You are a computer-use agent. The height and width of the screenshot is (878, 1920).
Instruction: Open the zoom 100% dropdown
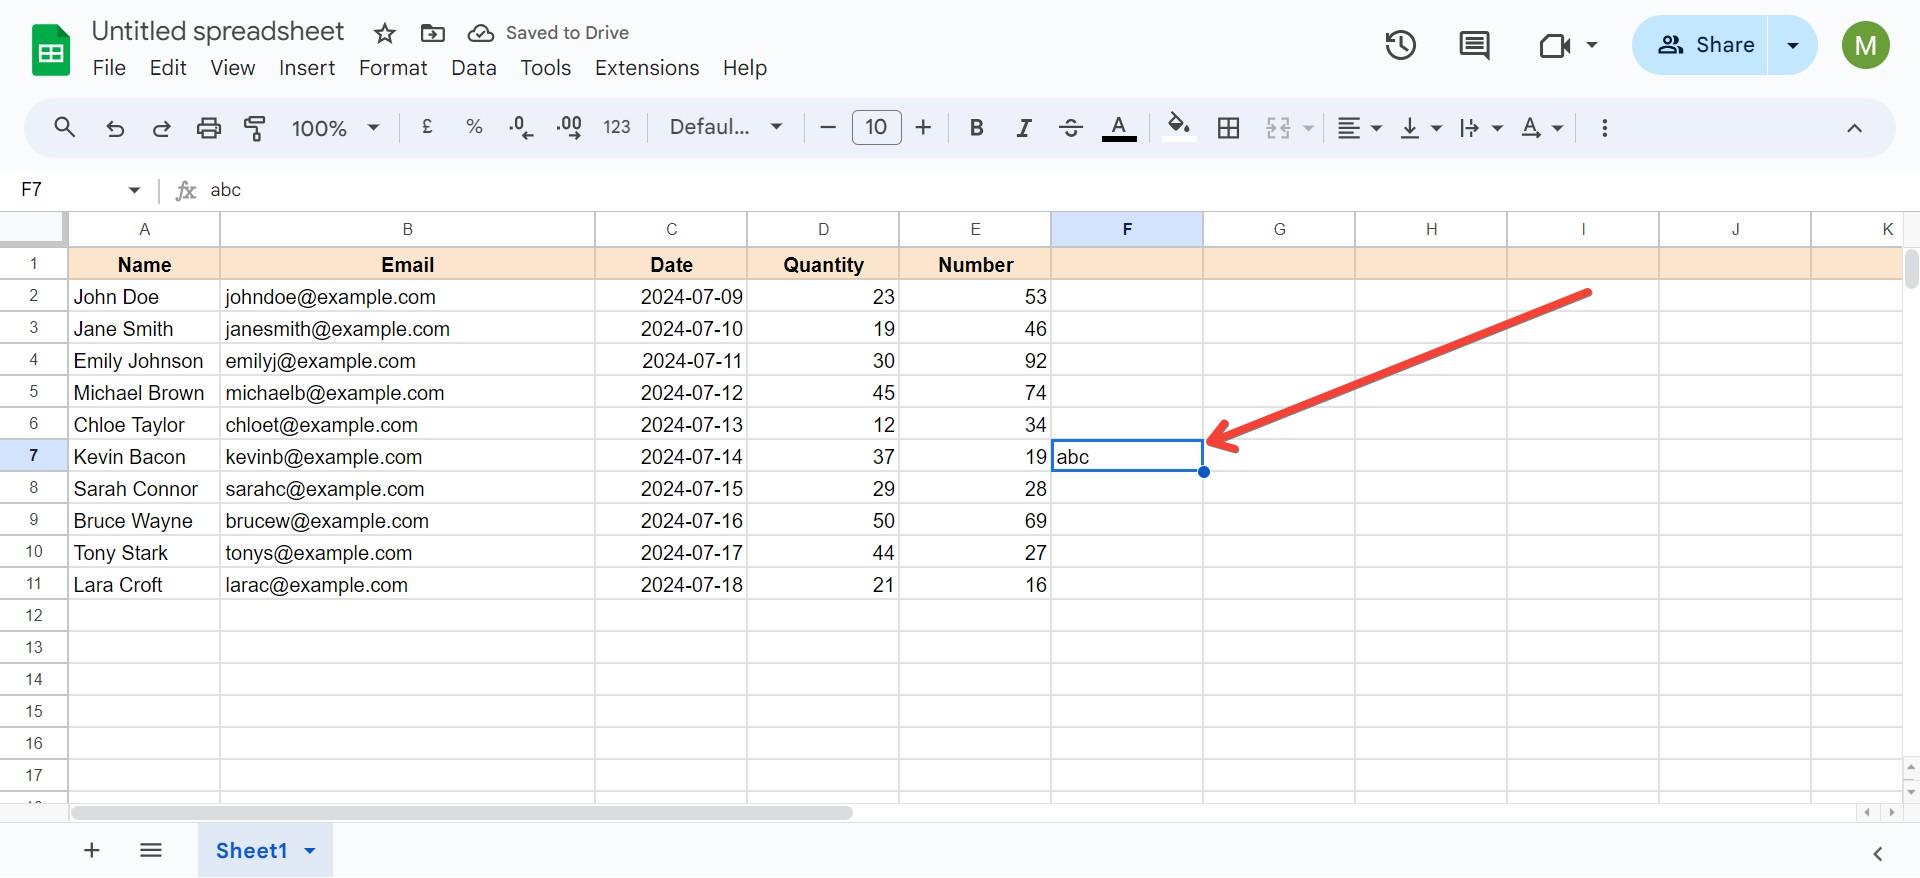(335, 128)
